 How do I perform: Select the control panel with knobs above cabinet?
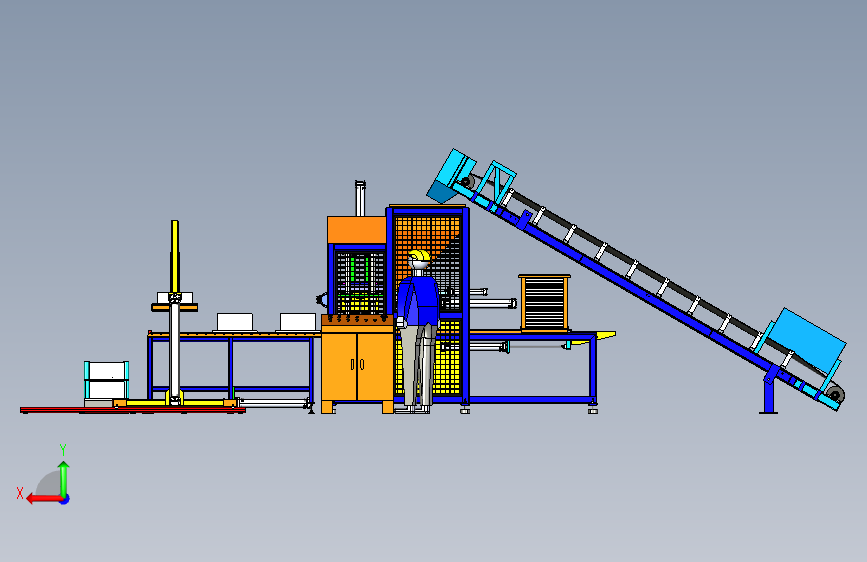click(x=357, y=320)
